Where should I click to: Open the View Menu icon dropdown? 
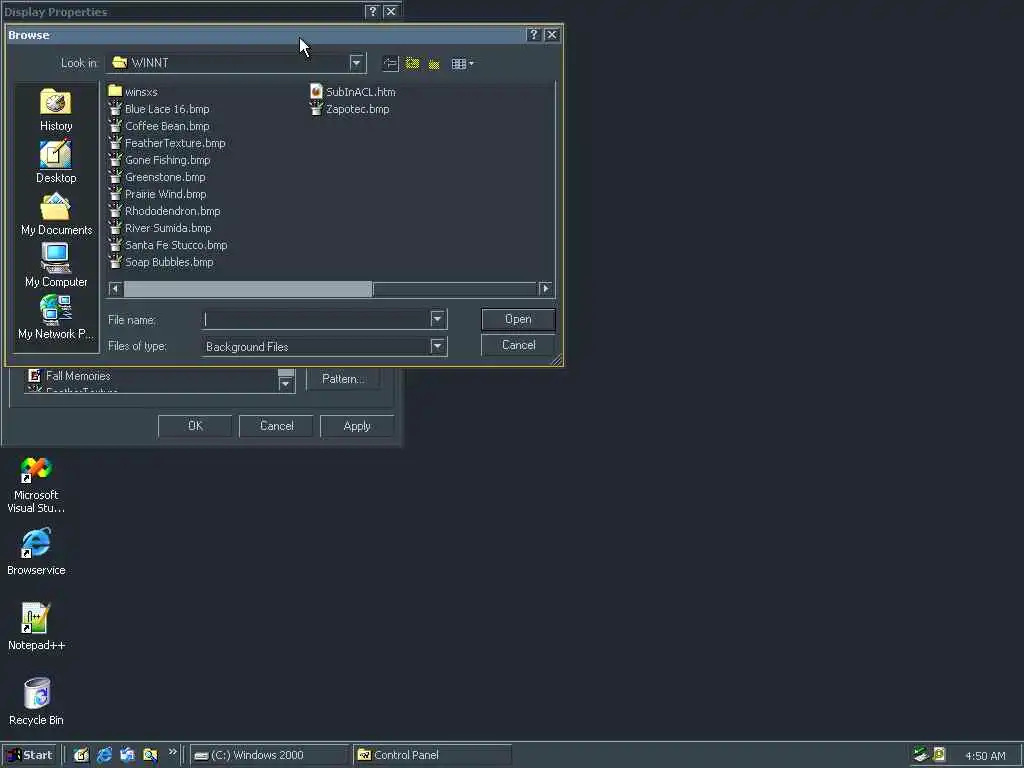pos(462,63)
